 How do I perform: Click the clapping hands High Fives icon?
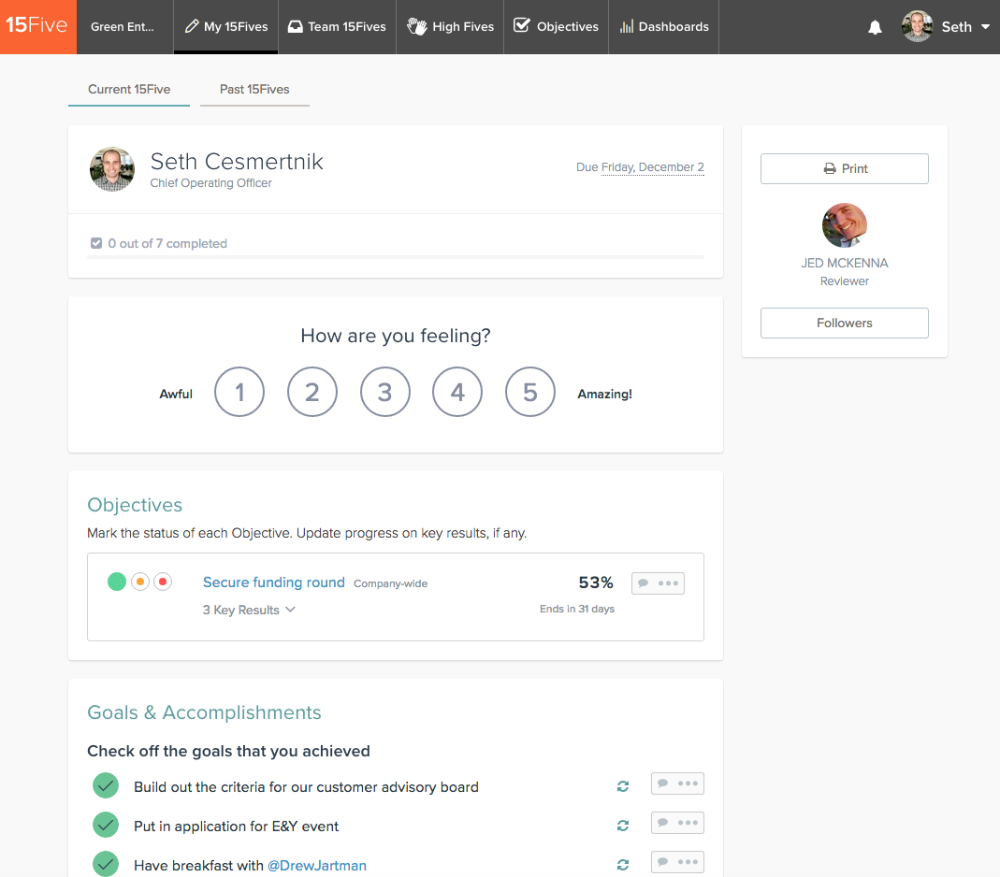pos(416,26)
